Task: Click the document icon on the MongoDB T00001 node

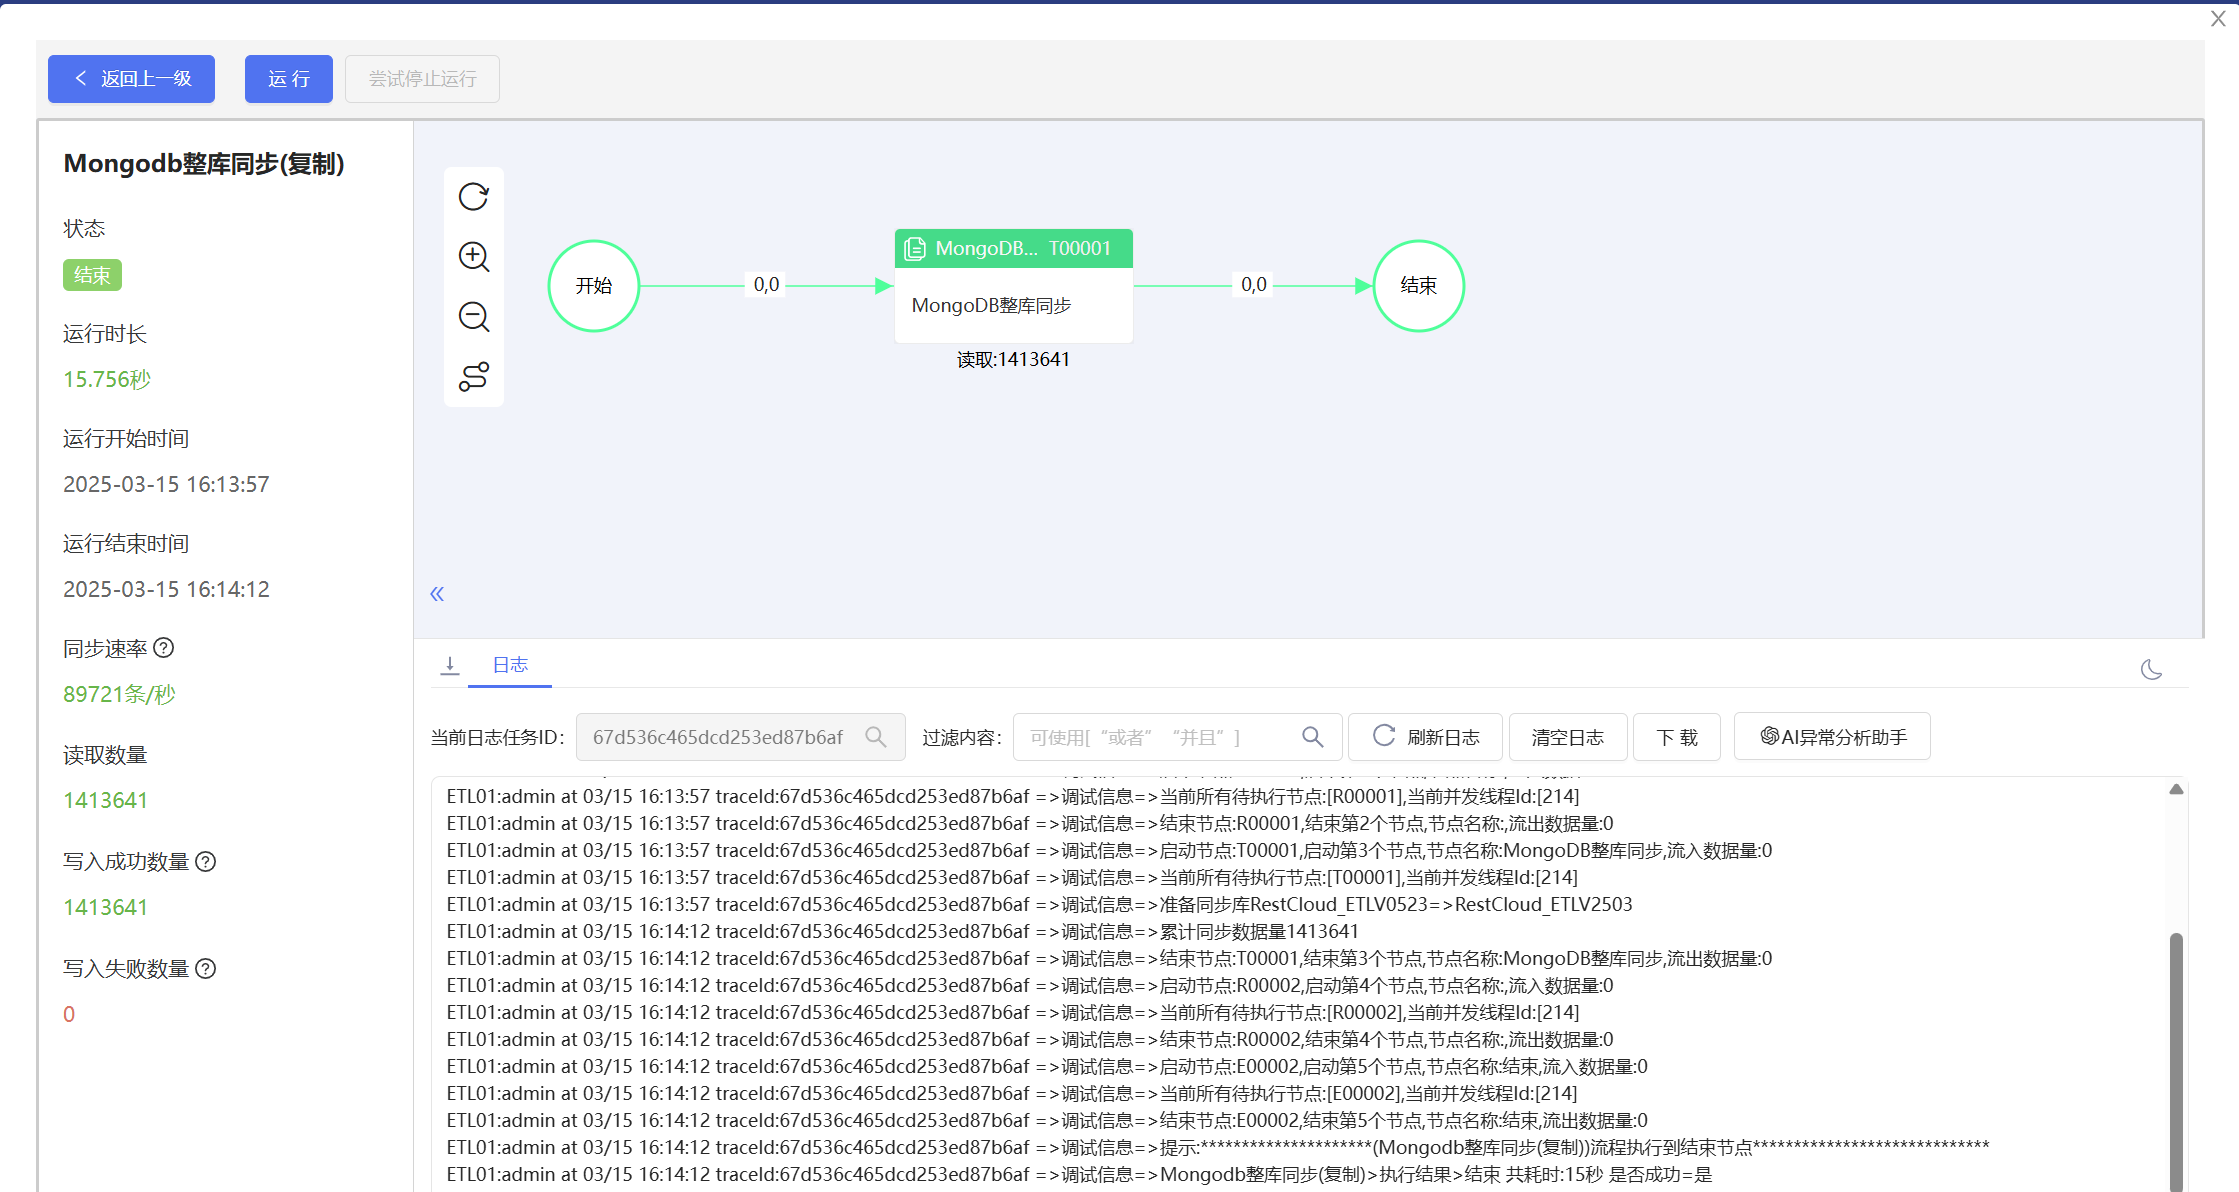Action: coord(915,248)
